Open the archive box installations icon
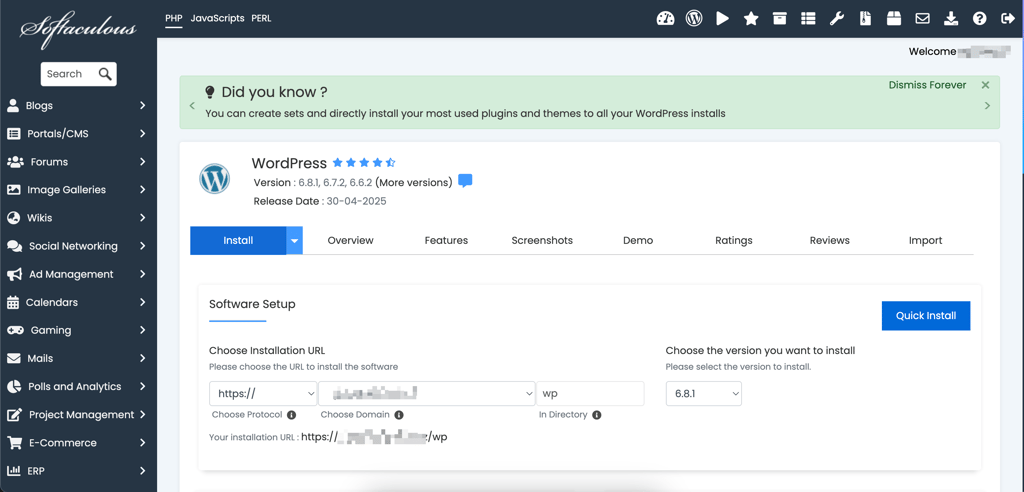The width and height of the screenshot is (1024, 492). [x=779, y=18]
